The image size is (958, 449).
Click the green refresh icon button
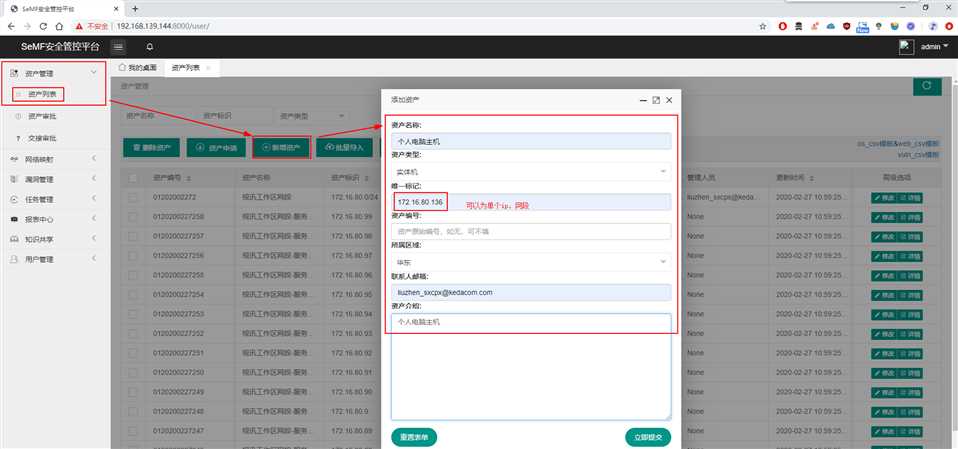click(x=926, y=87)
